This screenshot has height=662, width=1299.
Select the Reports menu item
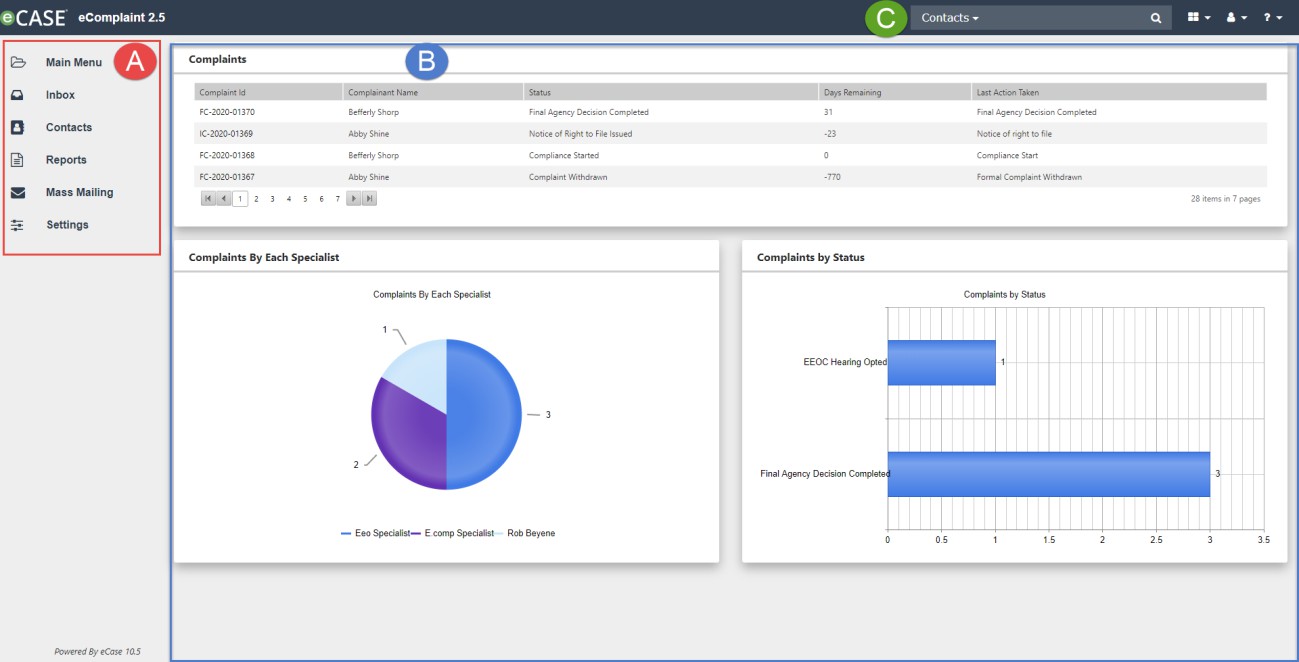pyautogui.click(x=66, y=160)
